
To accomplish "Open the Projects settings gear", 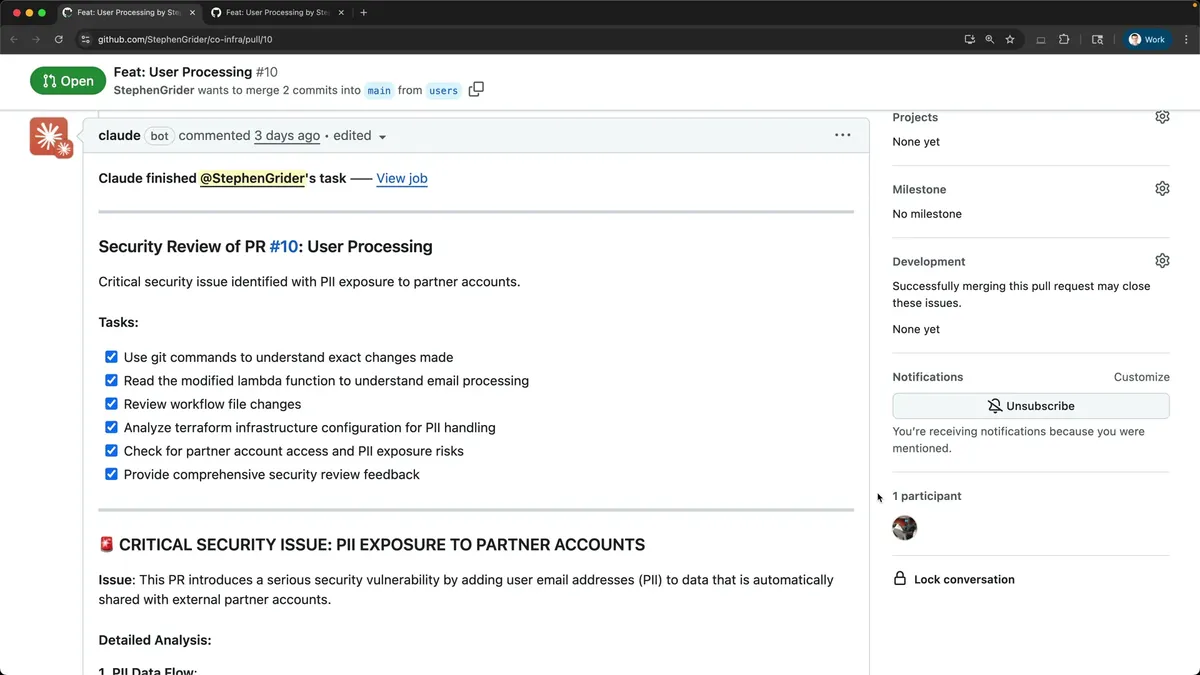I will point(1161,117).
